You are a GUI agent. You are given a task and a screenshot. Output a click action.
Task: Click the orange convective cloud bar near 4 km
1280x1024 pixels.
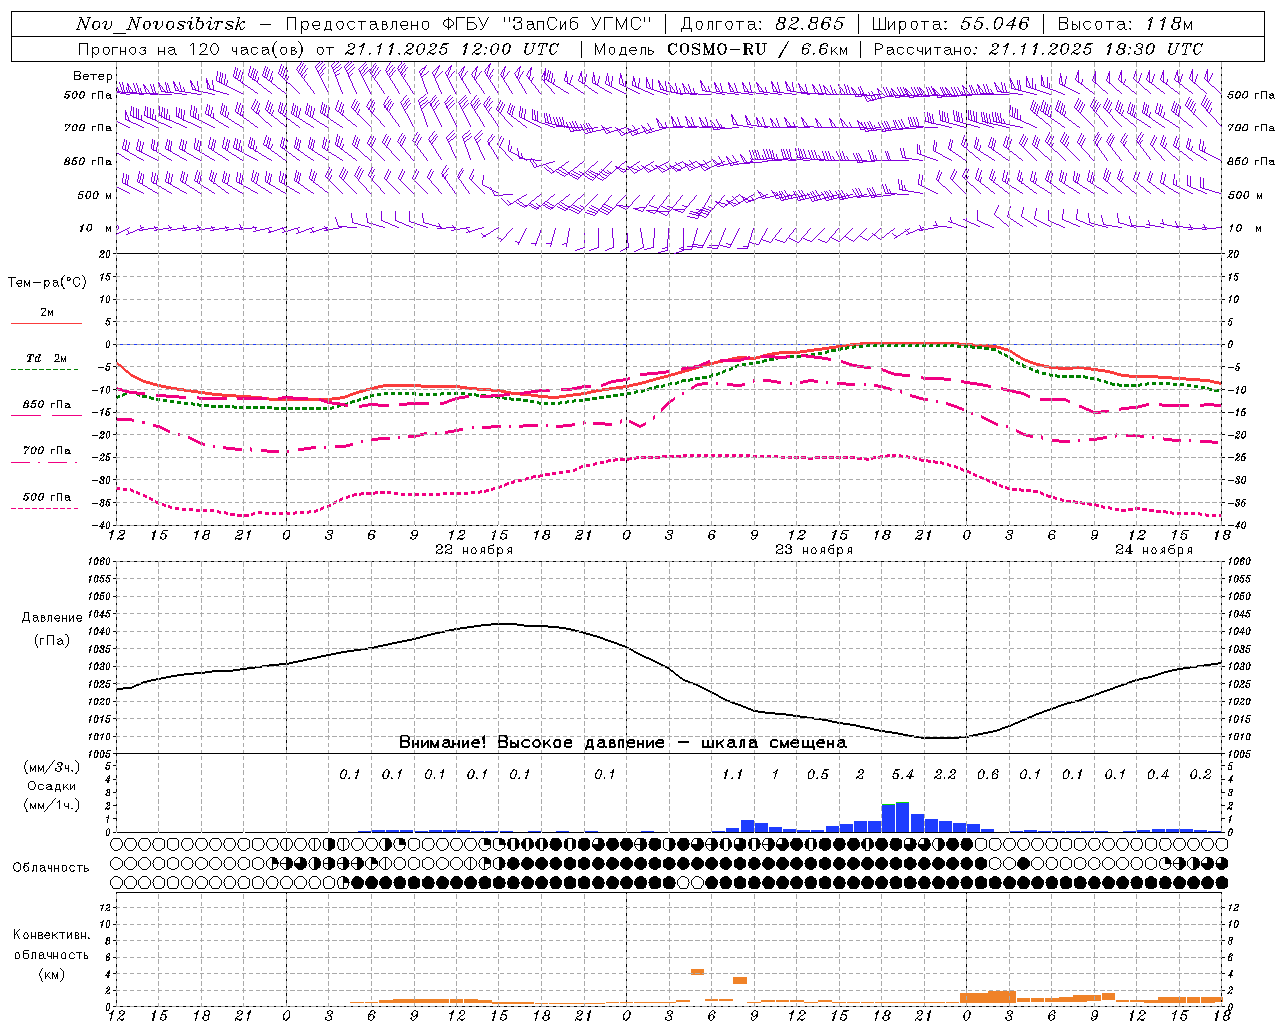pyautogui.click(x=697, y=971)
